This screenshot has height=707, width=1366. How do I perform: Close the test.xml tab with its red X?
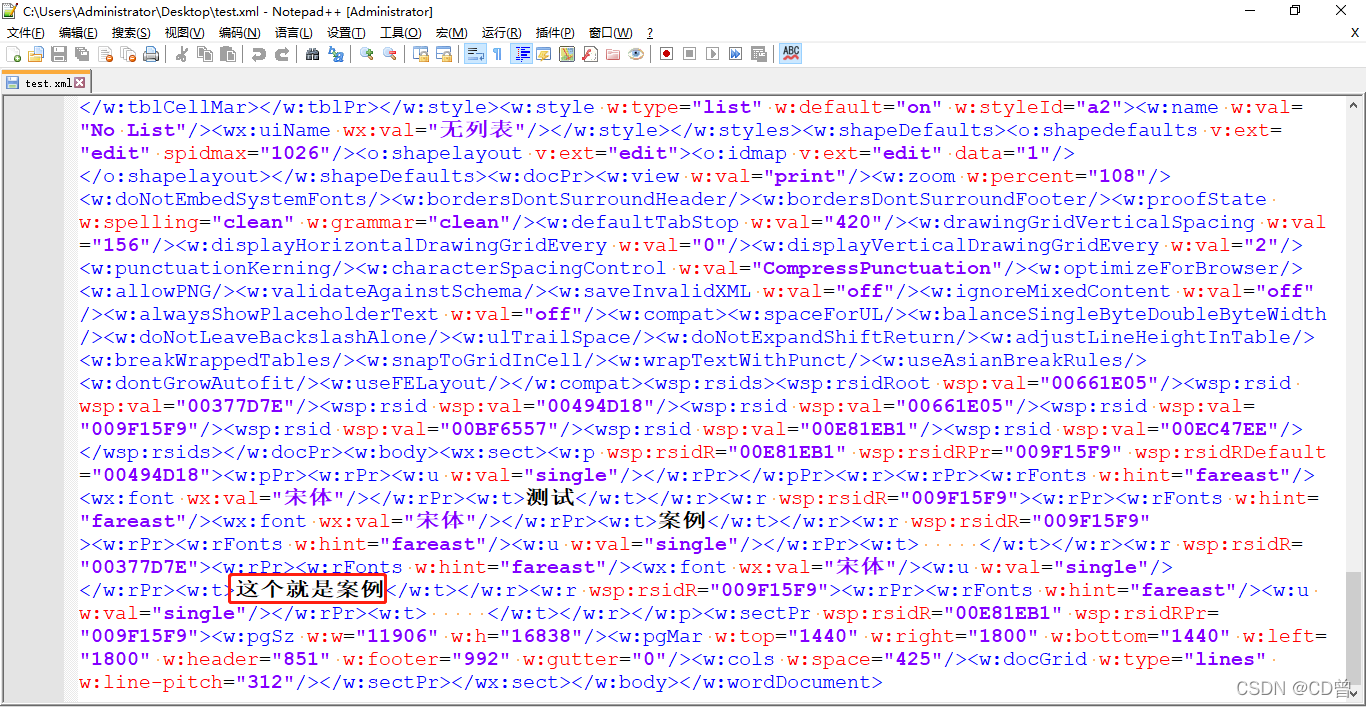[x=80, y=83]
